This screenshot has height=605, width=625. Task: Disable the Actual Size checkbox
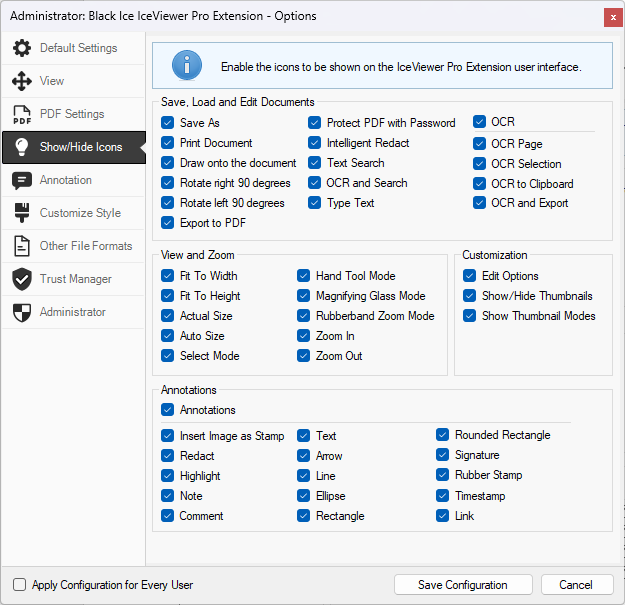(167, 316)
